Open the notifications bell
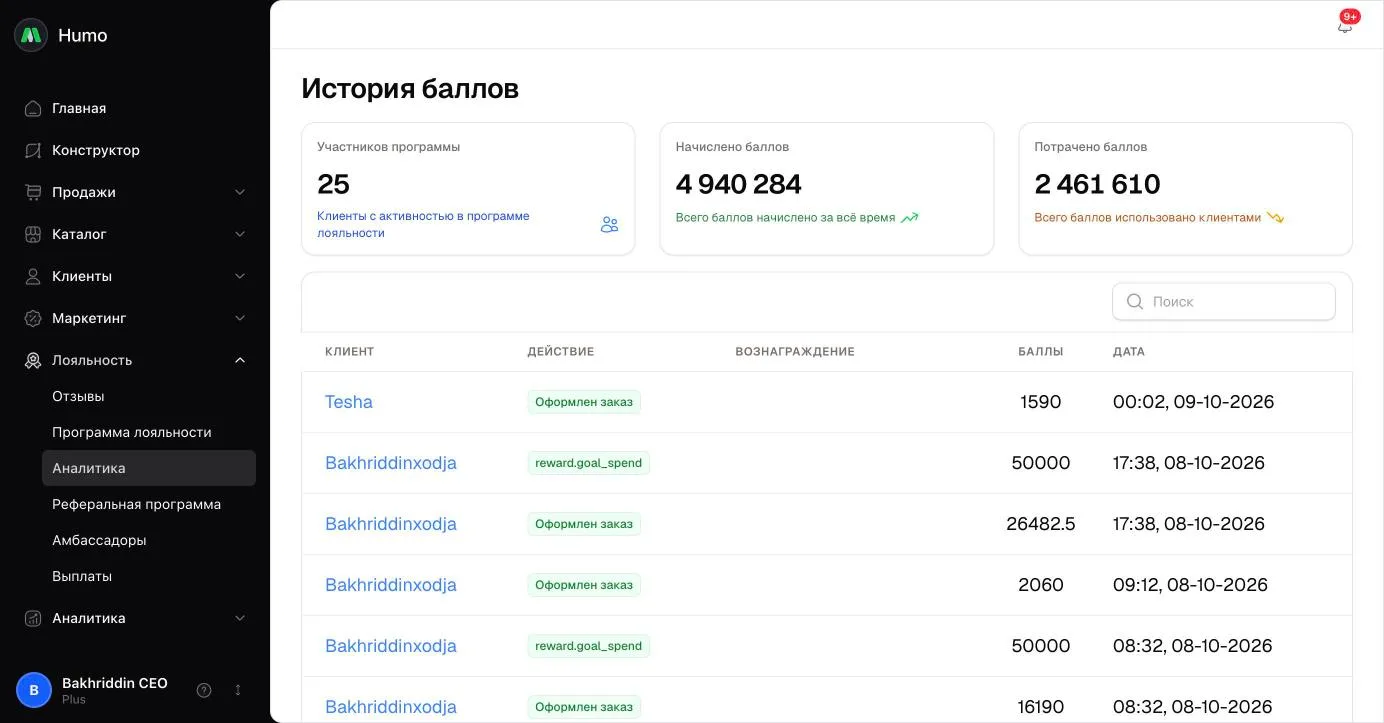This screenshot has height=723, width=1384. click(1345, 26)
